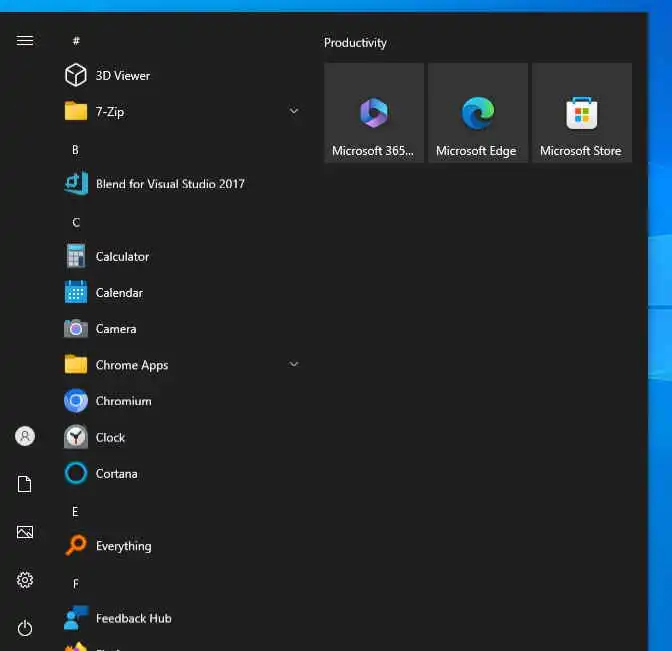672x651 pixels.
Task: Open Documents from the left rail
Action: point(25,484)
